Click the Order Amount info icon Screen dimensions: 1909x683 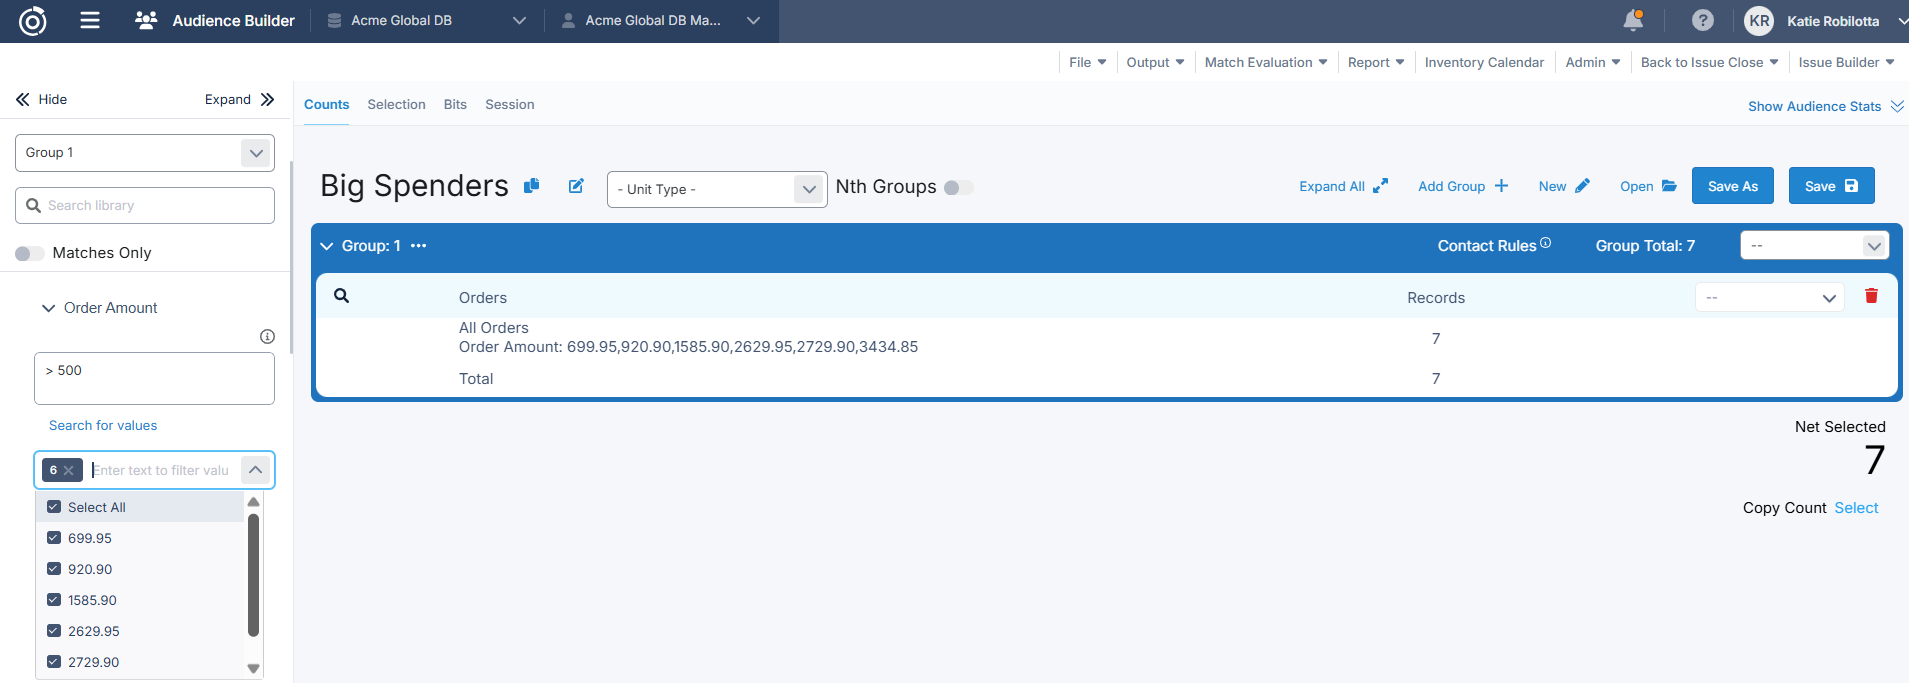point(267,336)
